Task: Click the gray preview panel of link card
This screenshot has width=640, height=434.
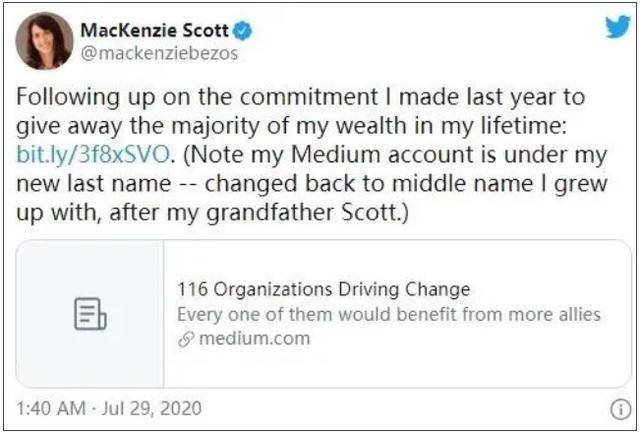Action: click(x=90, y=314)
